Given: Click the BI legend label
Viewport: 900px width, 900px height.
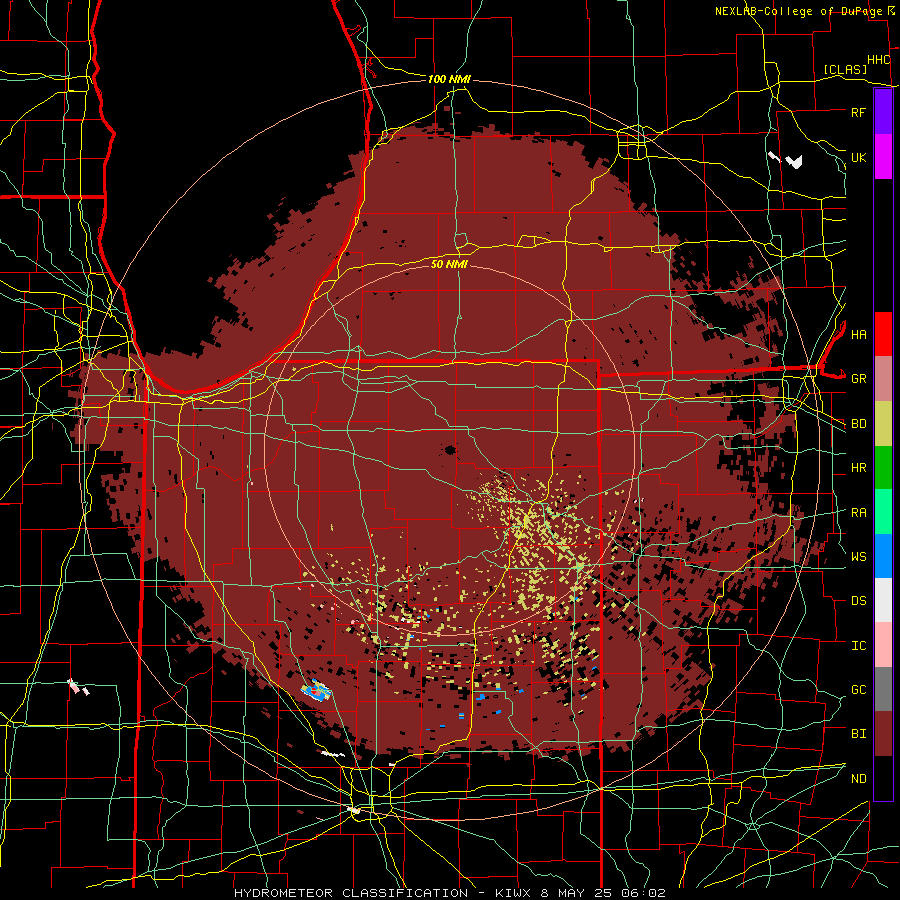Looking at the screenshot, I should click(x=858, y=734).
